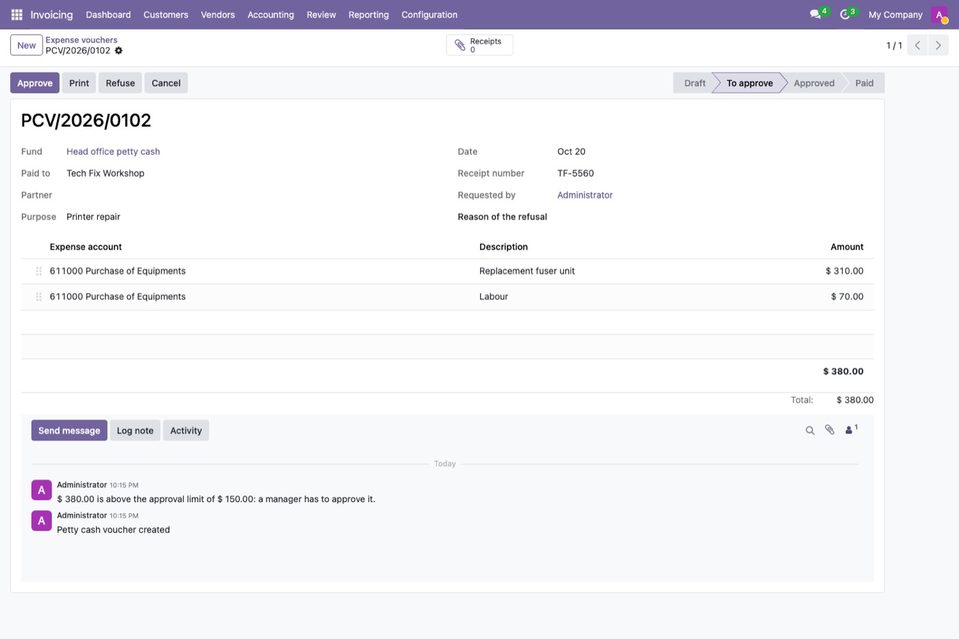Open the conversations chat icon
This screenshot has height=639, width=959.
815,15
